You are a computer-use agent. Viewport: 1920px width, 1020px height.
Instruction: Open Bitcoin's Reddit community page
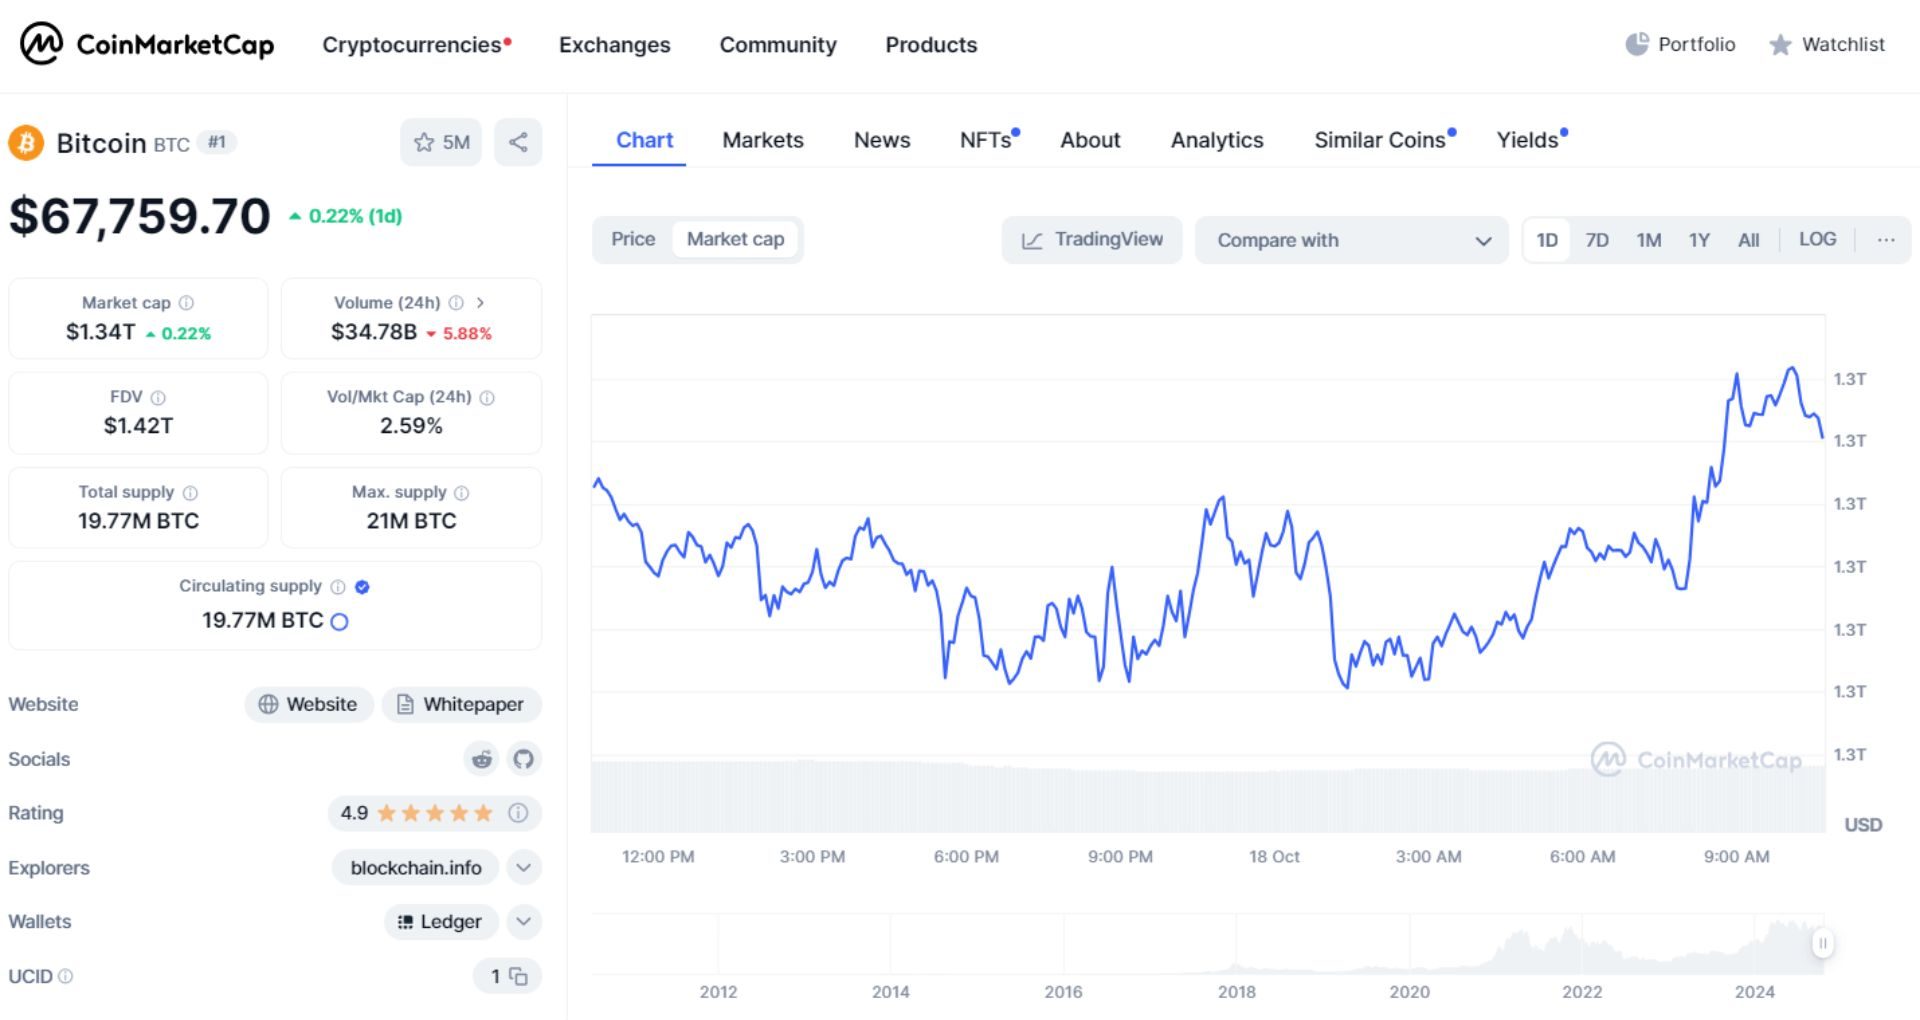(x=481, y=759)
